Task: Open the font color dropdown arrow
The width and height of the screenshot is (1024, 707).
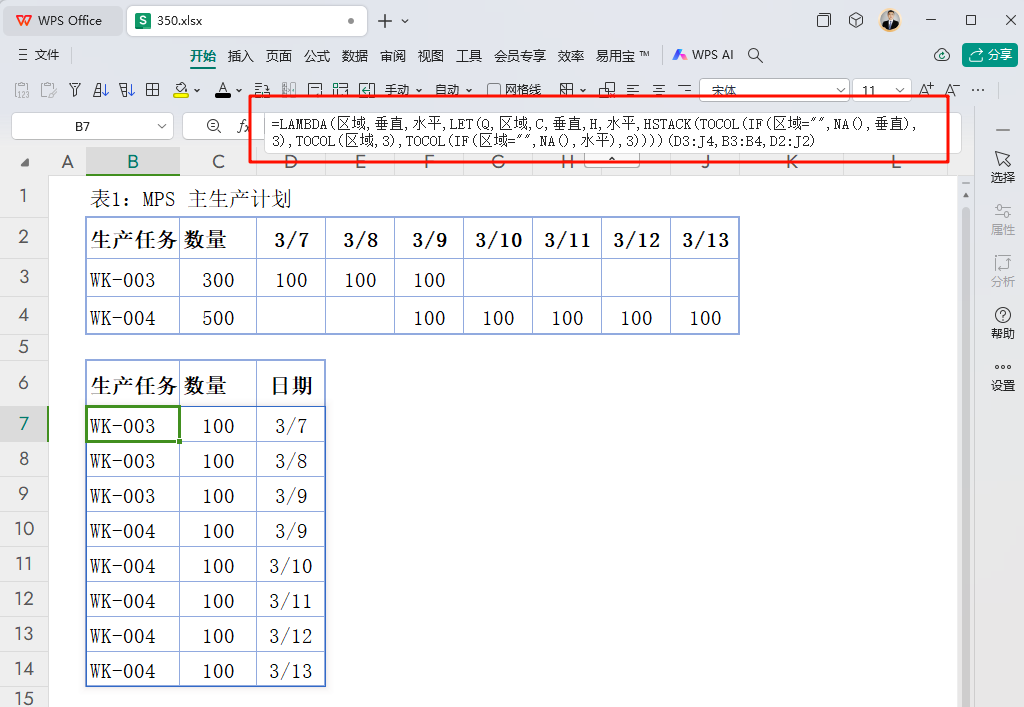Action: click(239, 91)
